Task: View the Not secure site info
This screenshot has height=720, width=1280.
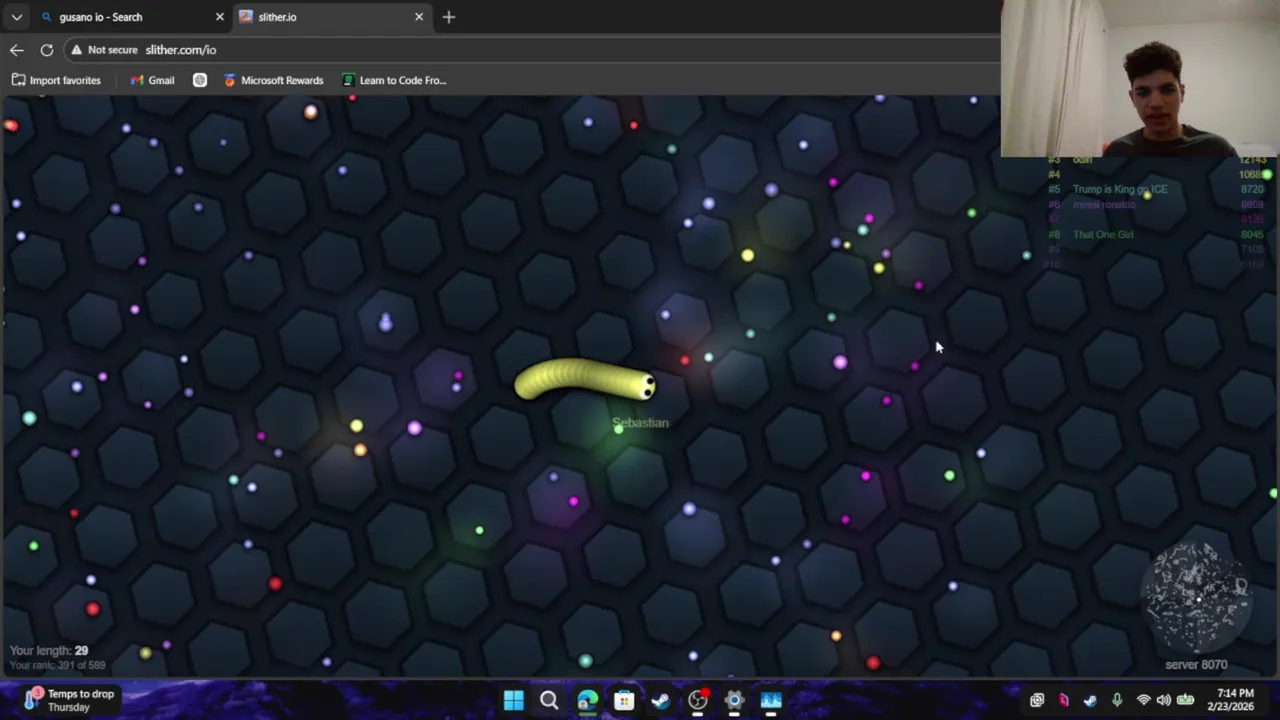Action: coord(104,50)
